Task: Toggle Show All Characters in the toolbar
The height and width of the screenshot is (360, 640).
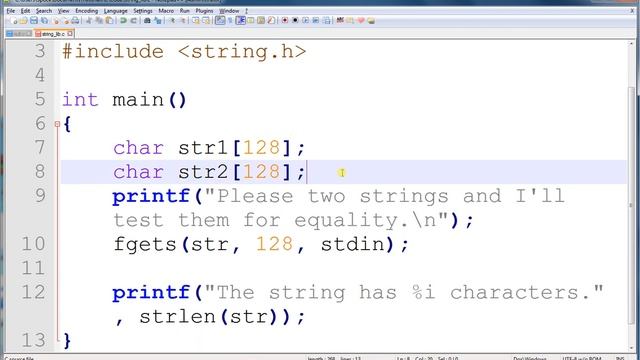Action: tap(231, 20)
